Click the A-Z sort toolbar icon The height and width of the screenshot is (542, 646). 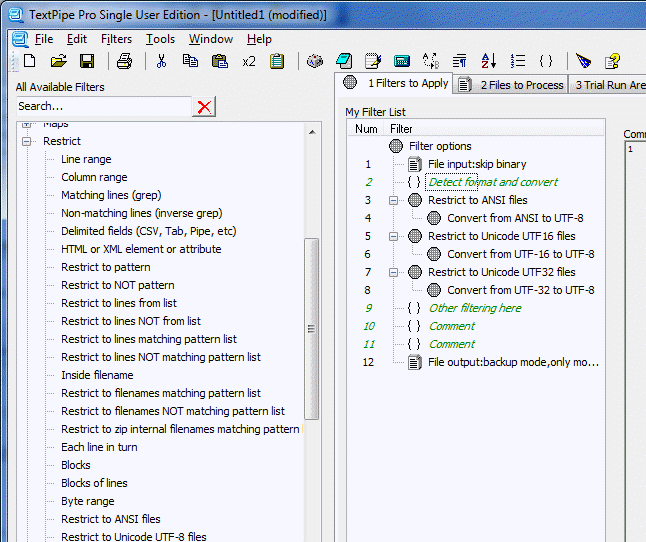point(489,62)
